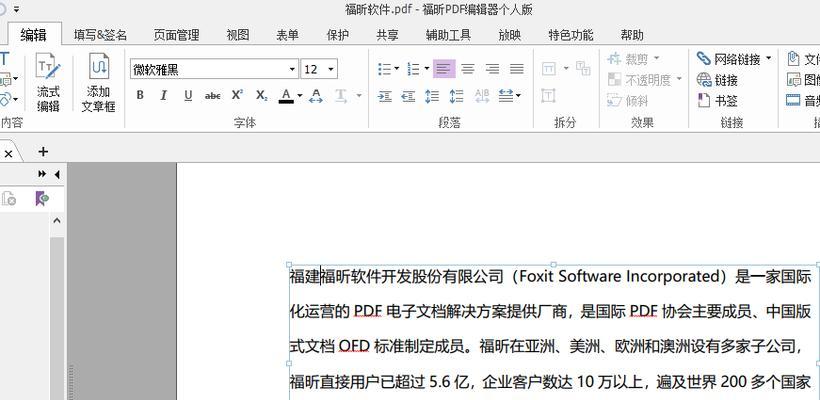Click the grayed character scale AB icon
The image size is (820, 400).
(482, 96)
